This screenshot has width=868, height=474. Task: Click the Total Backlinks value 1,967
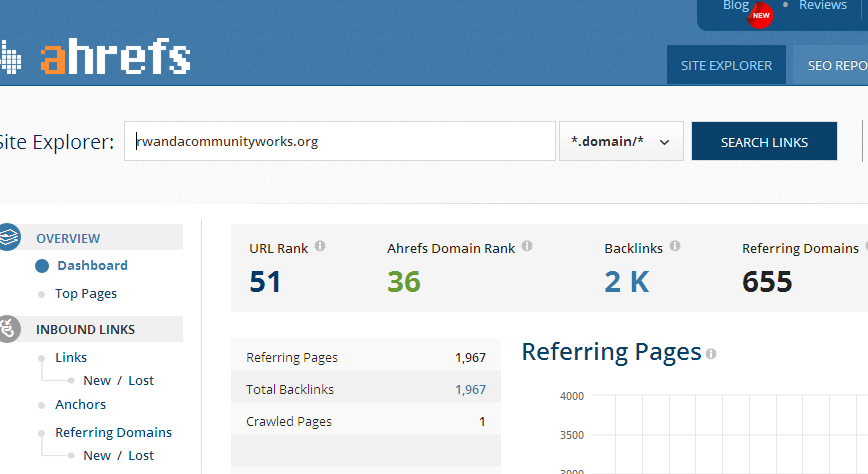[471, 390]
